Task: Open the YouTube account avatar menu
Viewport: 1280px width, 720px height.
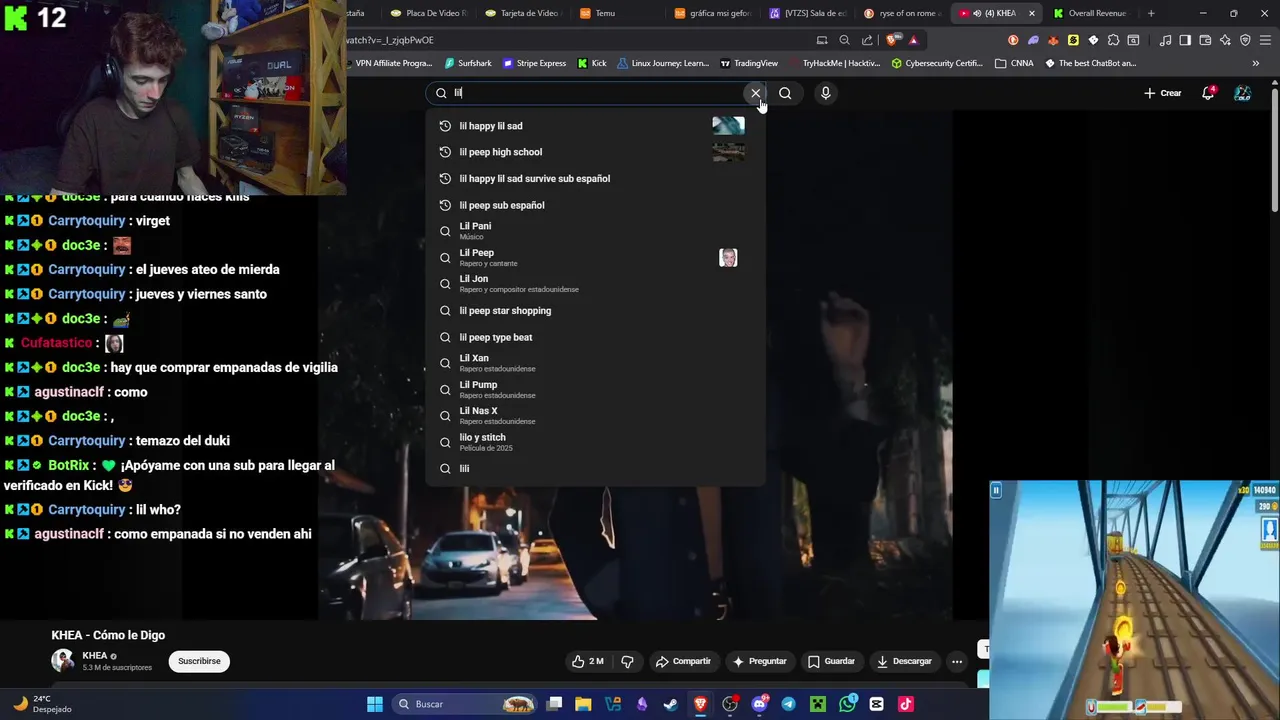Action: 1242,93
